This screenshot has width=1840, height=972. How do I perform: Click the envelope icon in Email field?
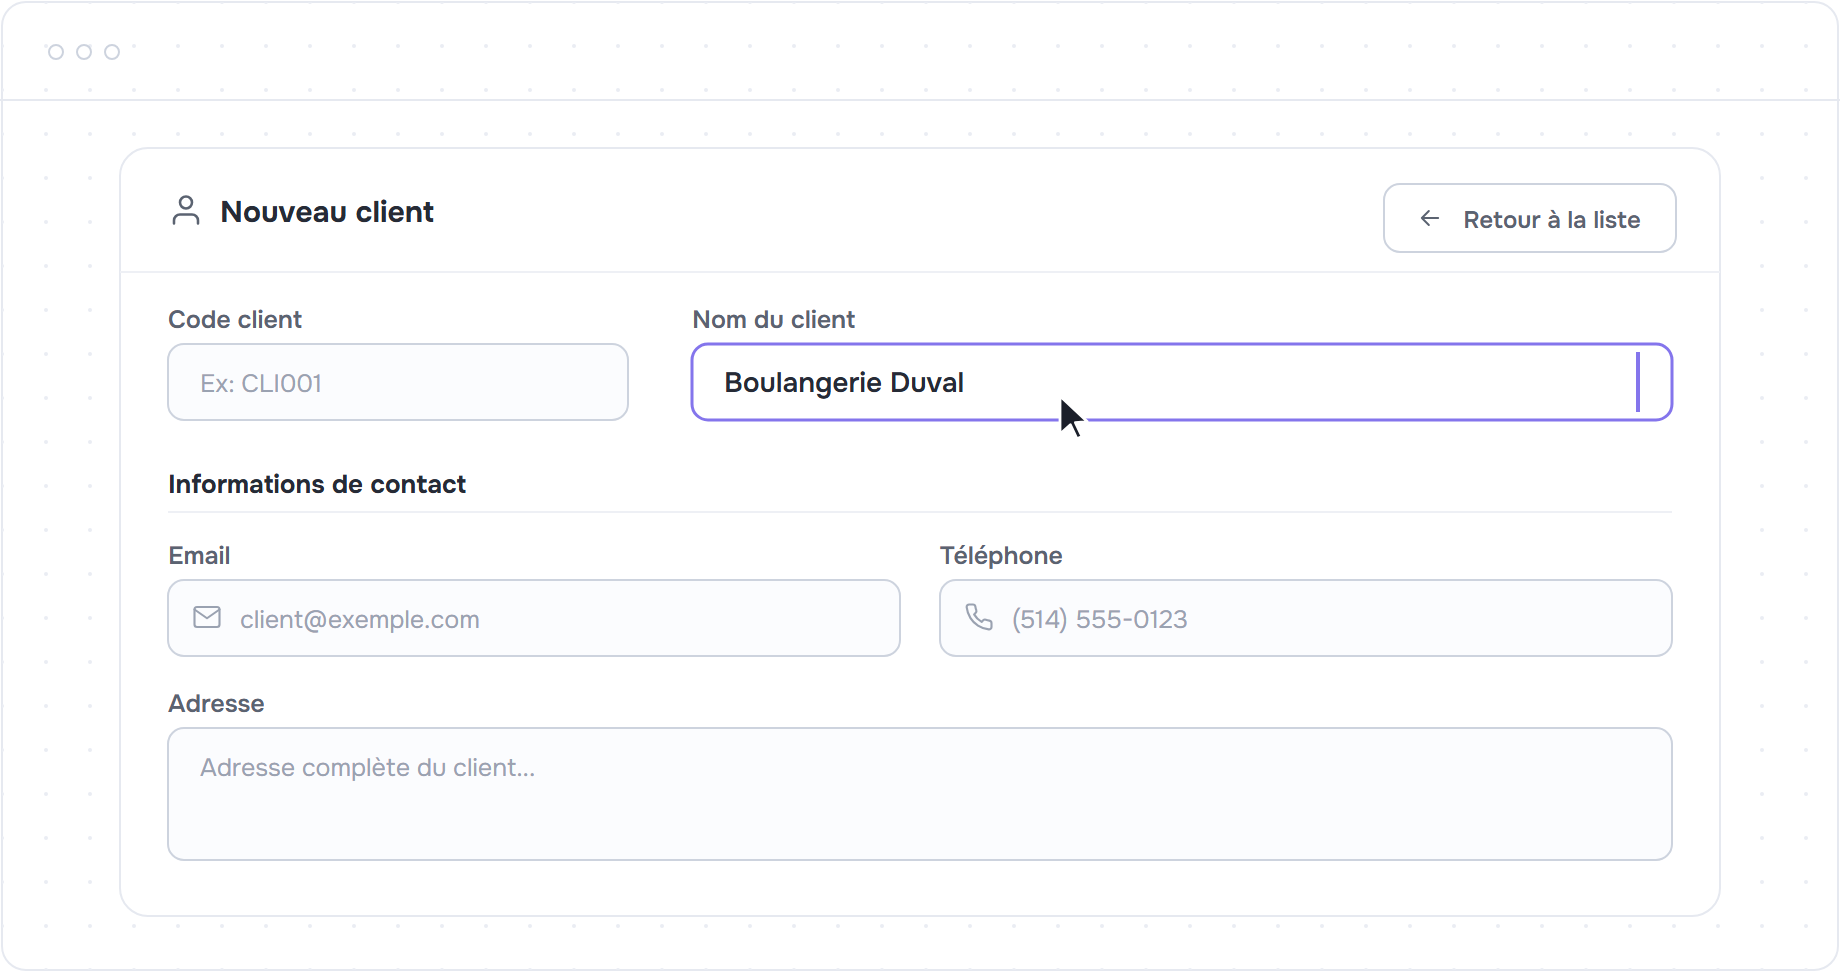click(207, 617)
